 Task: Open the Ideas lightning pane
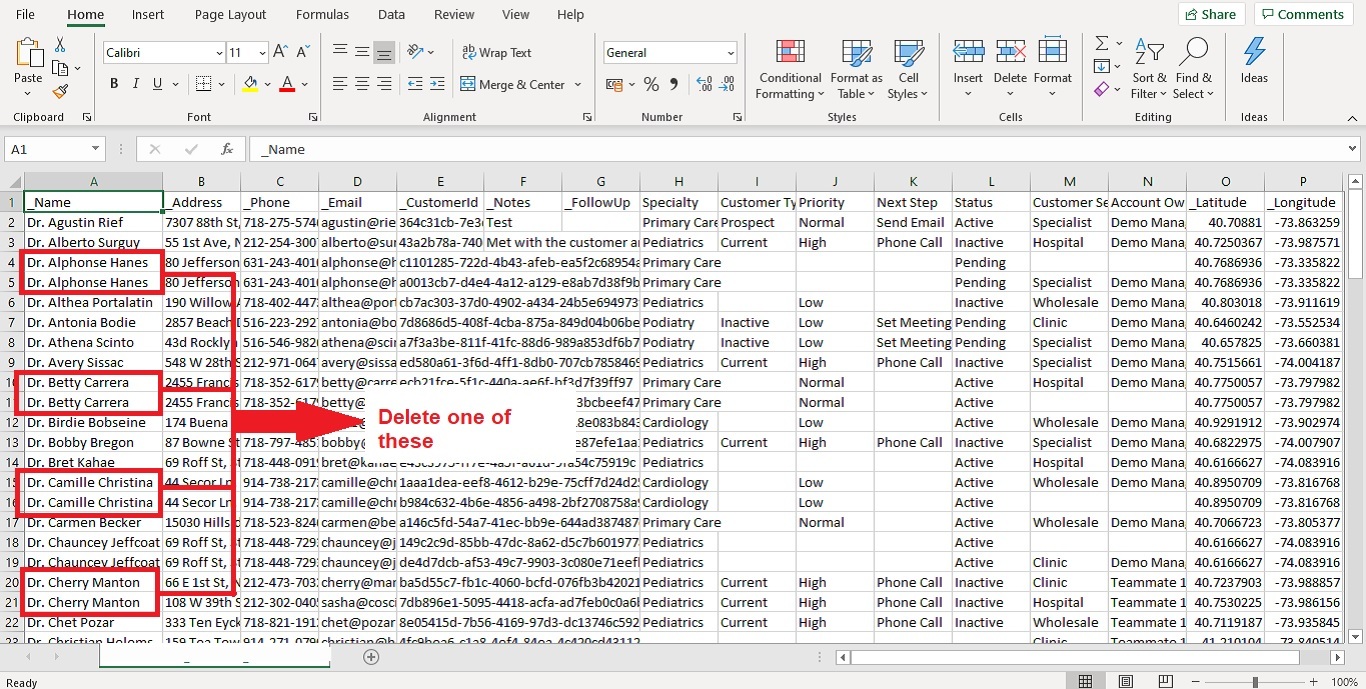[1254, 61]
